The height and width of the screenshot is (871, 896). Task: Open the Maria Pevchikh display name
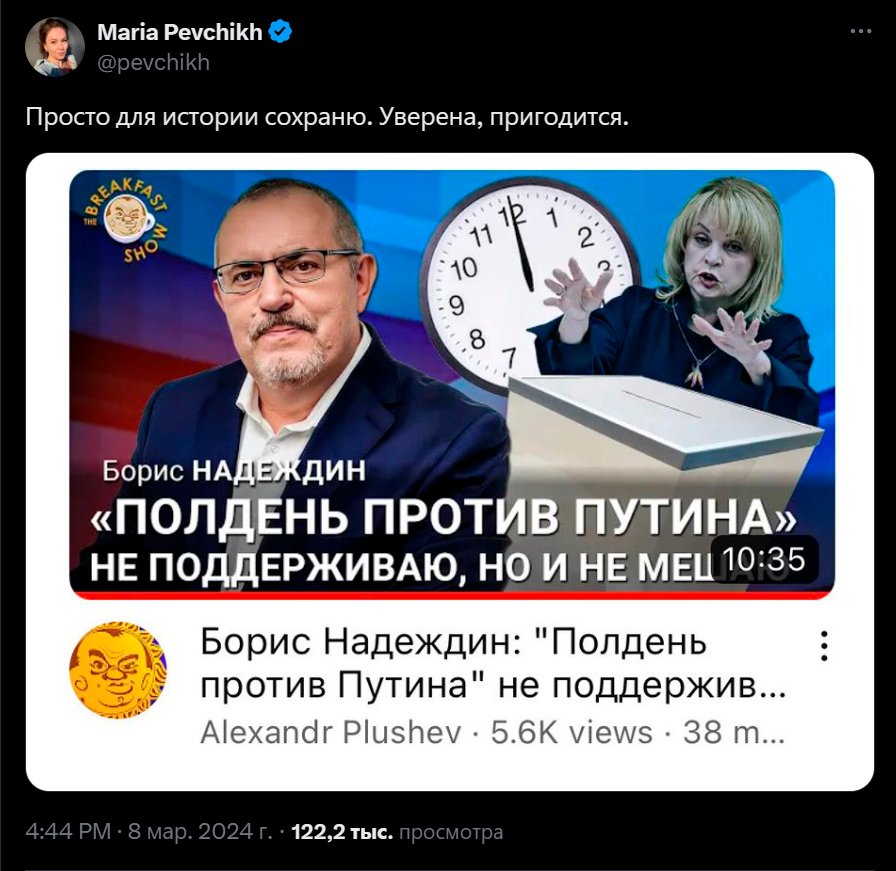pos(179,32)
